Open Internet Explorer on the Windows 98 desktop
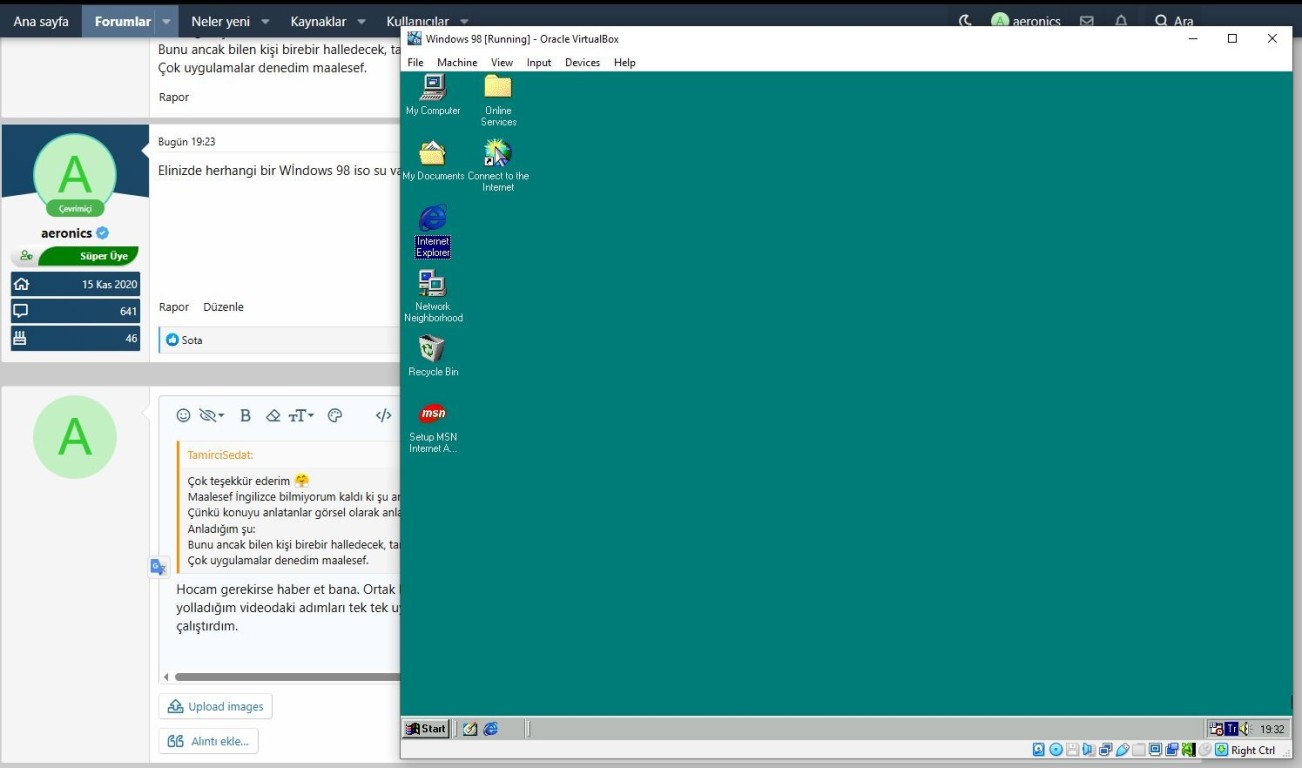Image resolution: width=1302 pixels, height=768 pixels. 432,224
